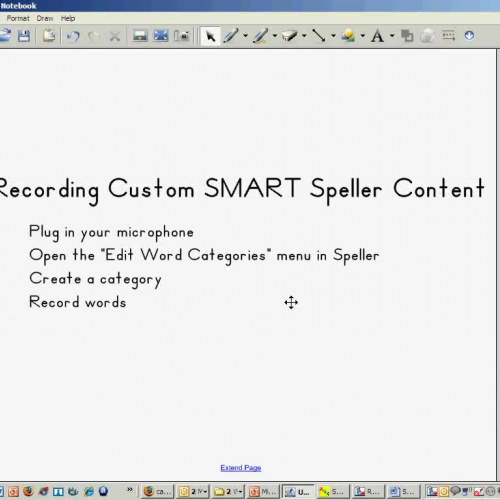Screen dimensions: 500x500
Task: Open the Help menu
Action: click(x=68, y=18)
